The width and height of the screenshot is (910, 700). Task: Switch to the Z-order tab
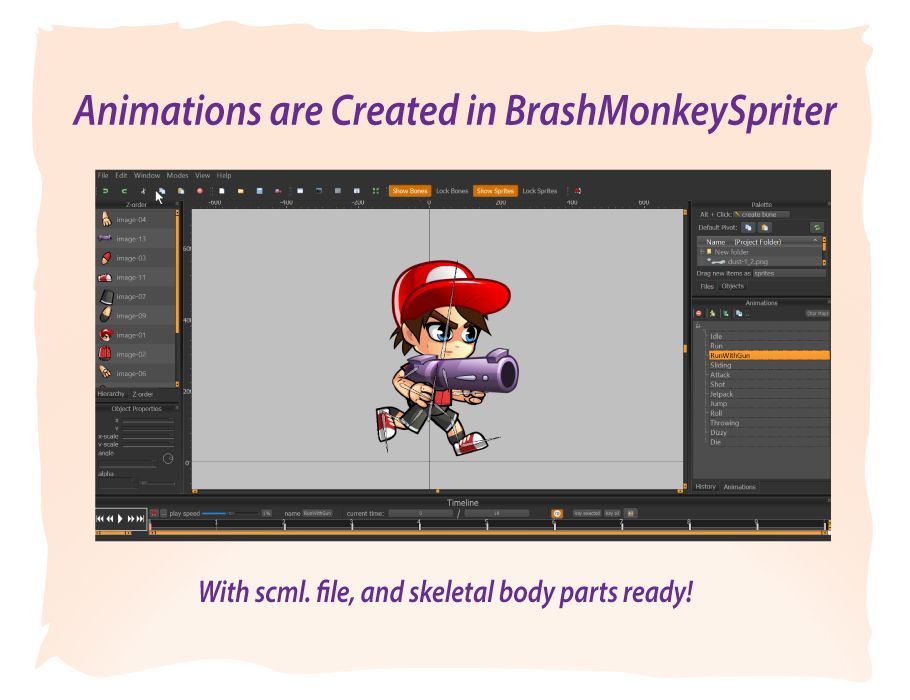[143, 394]
